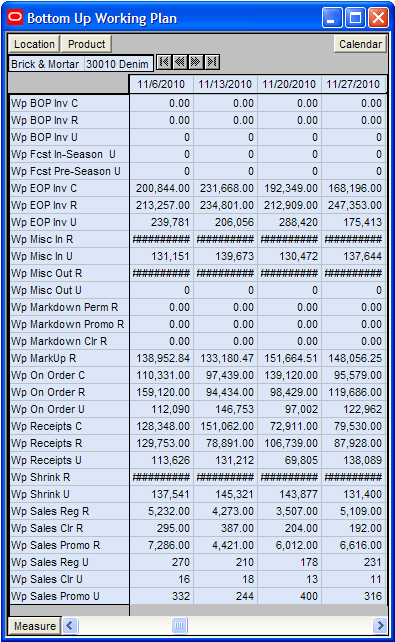
Task: Select the Wp EOP Inv R row label
Action: [x=69, y=205]
